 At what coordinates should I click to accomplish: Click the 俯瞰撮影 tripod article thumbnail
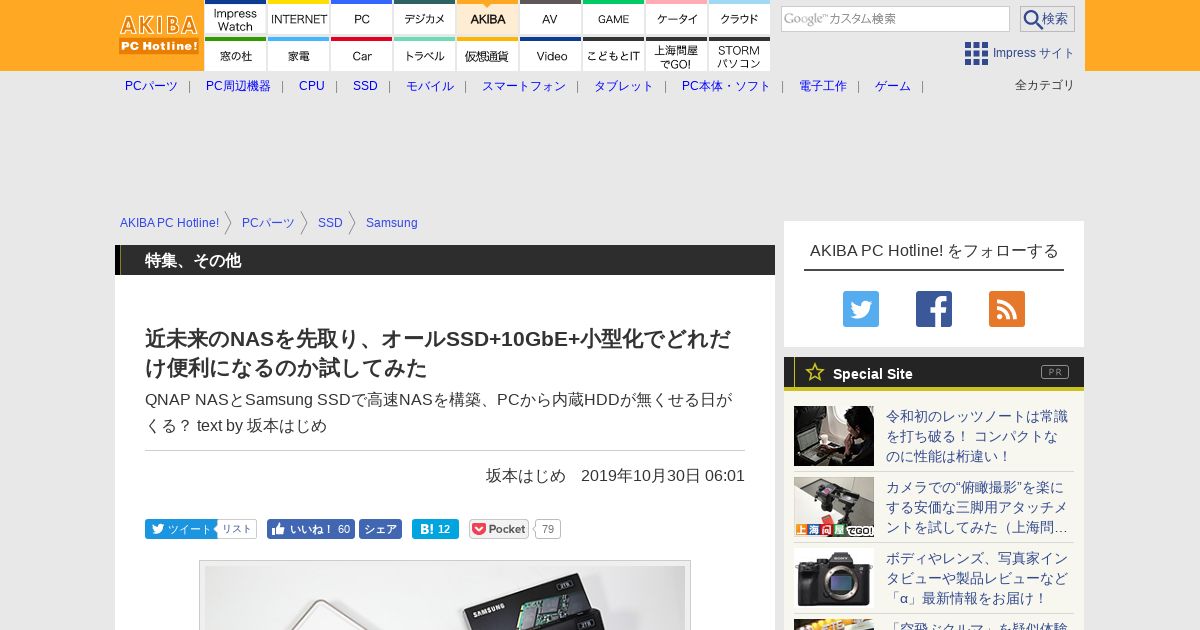tap(834, 507)
